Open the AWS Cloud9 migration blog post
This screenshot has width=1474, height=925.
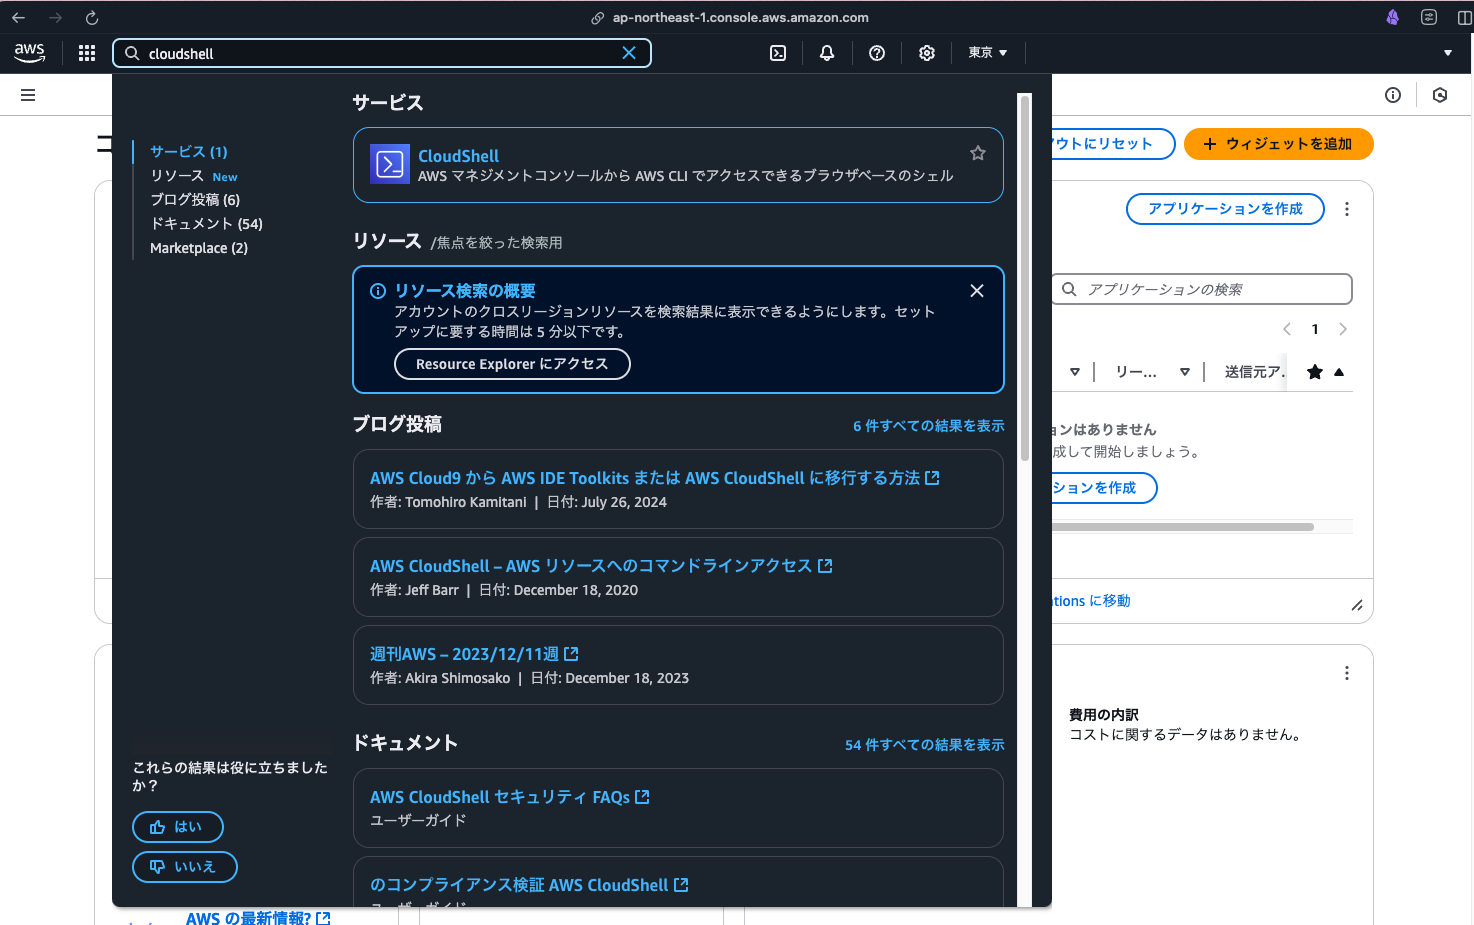pyautogui.click(x=645, y=478)
